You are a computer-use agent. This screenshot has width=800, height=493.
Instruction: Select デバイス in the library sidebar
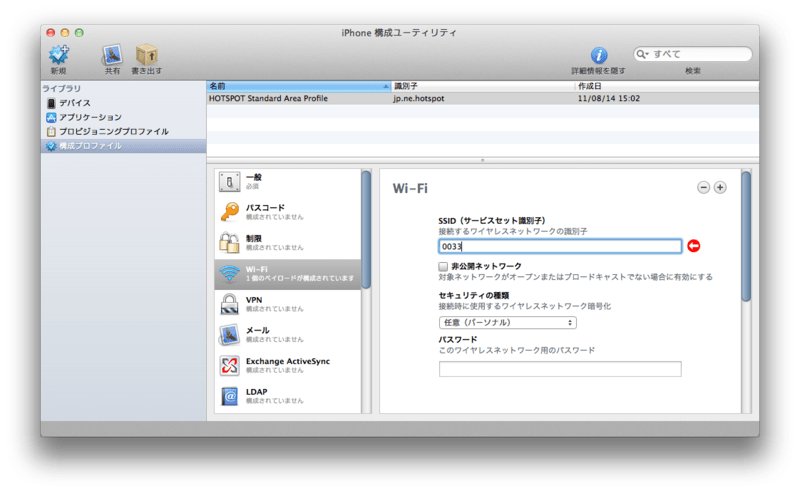[74, 103]
